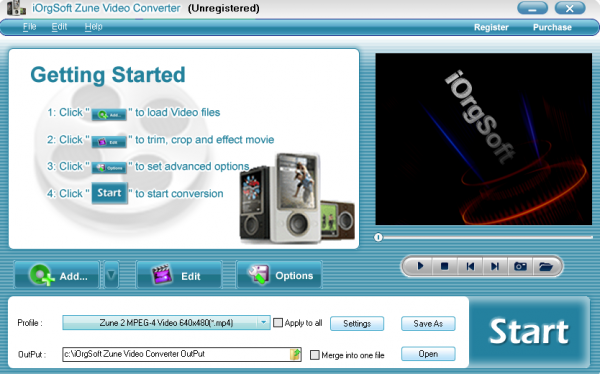Close the converter window
600x374 pixels.
tap(570, 8)
